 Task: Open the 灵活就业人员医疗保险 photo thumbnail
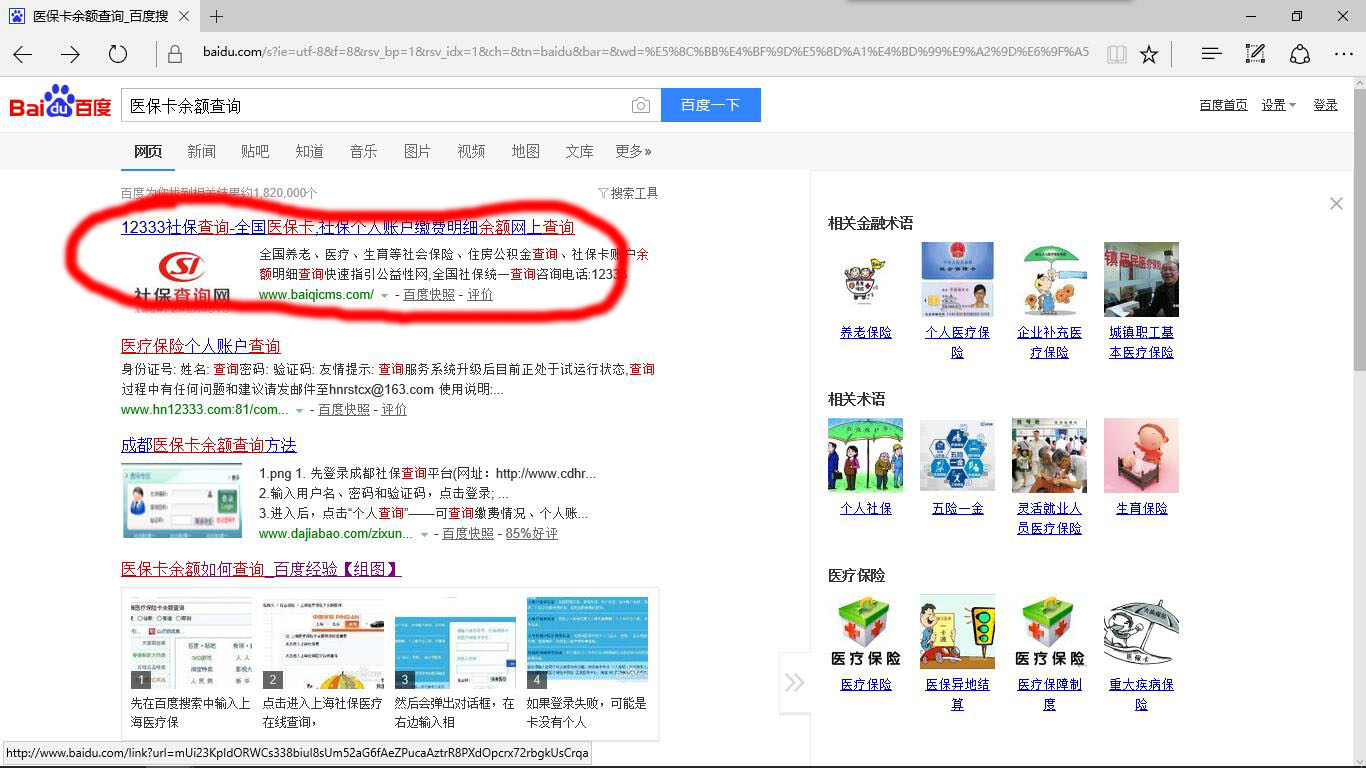pyautogui.click(x=1049, y=455)
